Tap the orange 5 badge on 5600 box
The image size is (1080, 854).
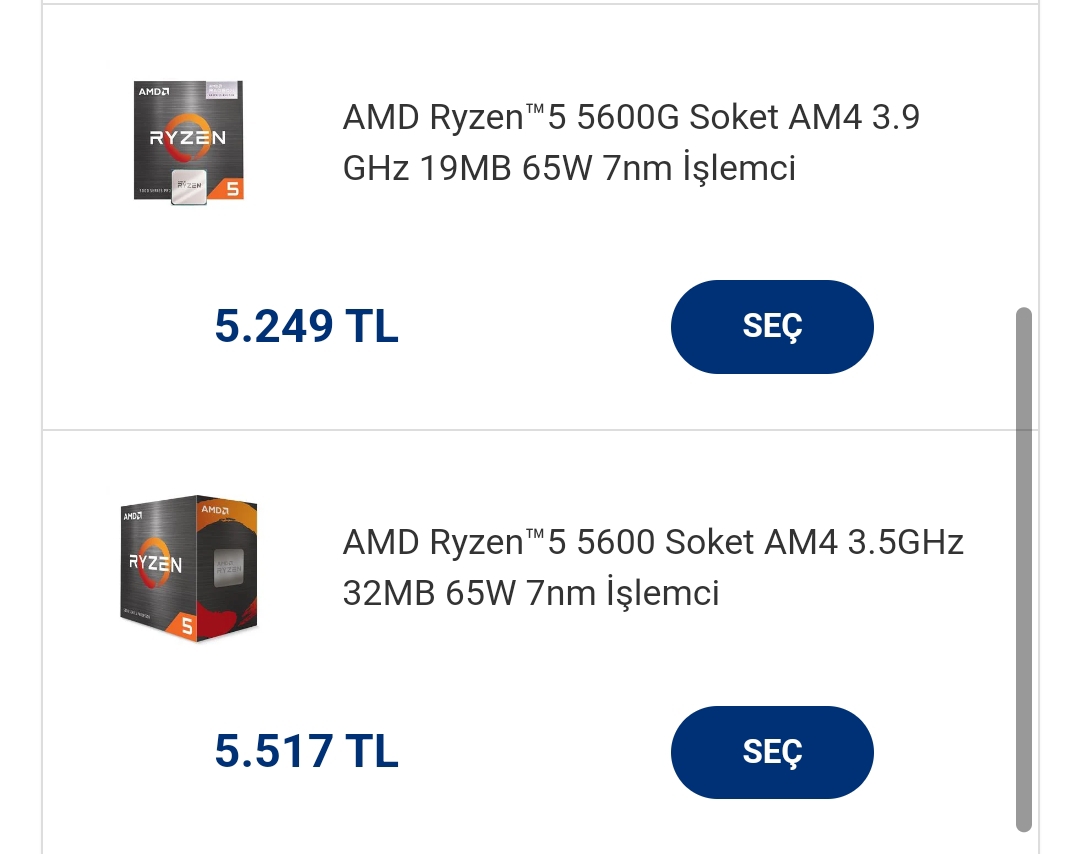tap(187, 626)
